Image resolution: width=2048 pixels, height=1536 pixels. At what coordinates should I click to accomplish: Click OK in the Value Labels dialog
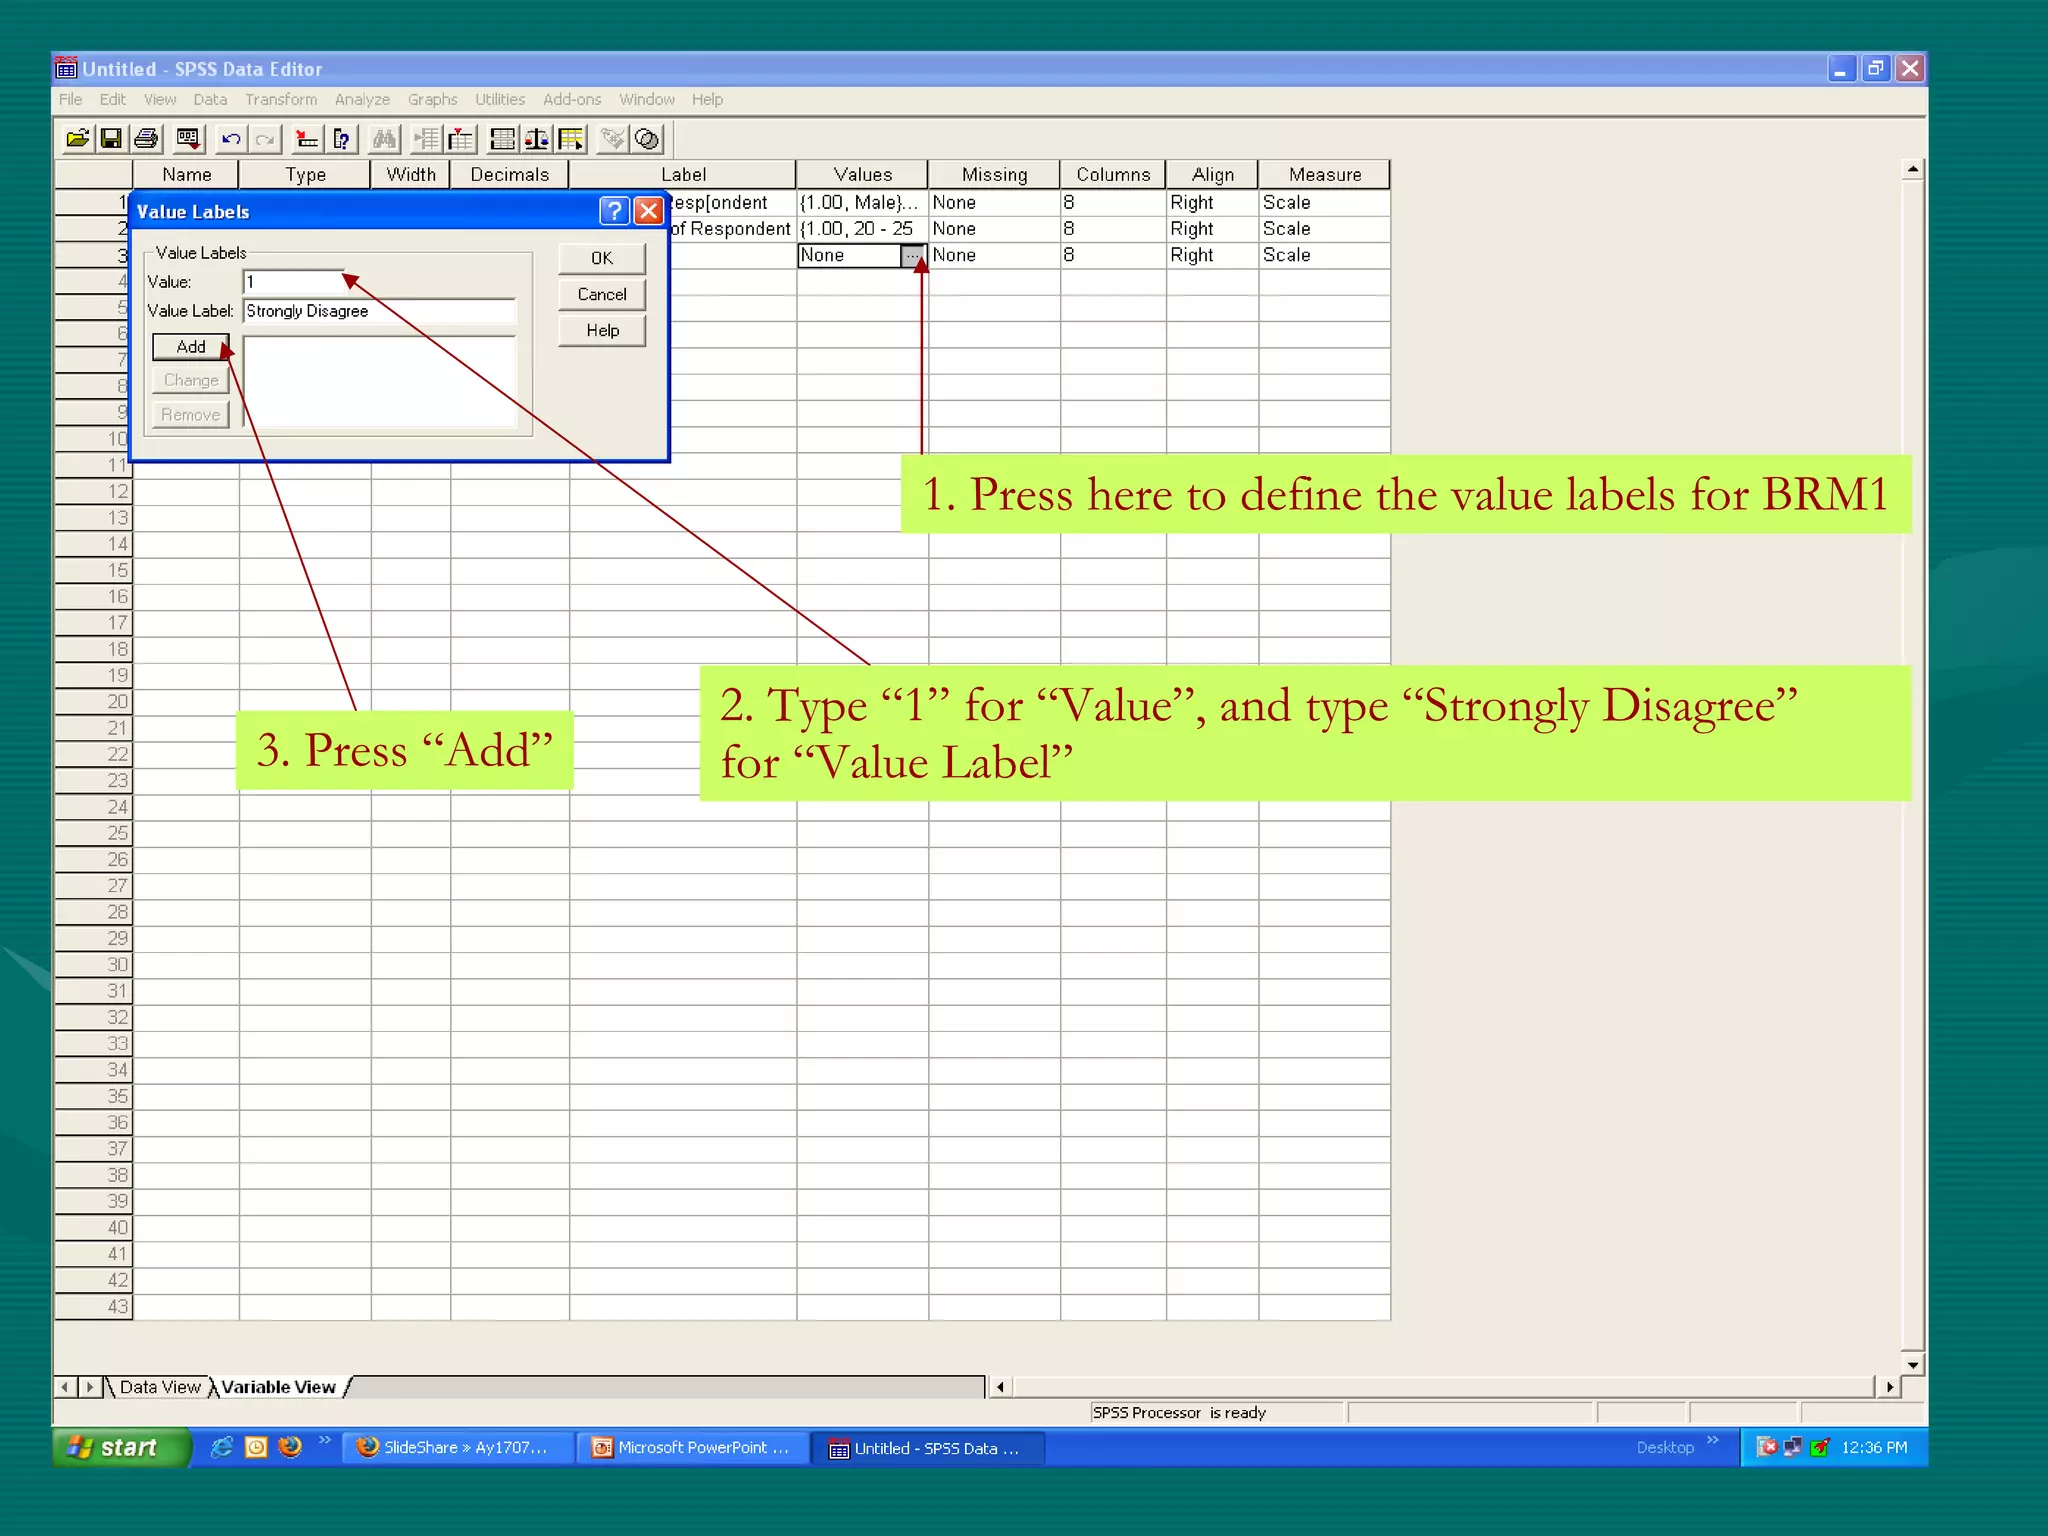click(x=601, y=258)
